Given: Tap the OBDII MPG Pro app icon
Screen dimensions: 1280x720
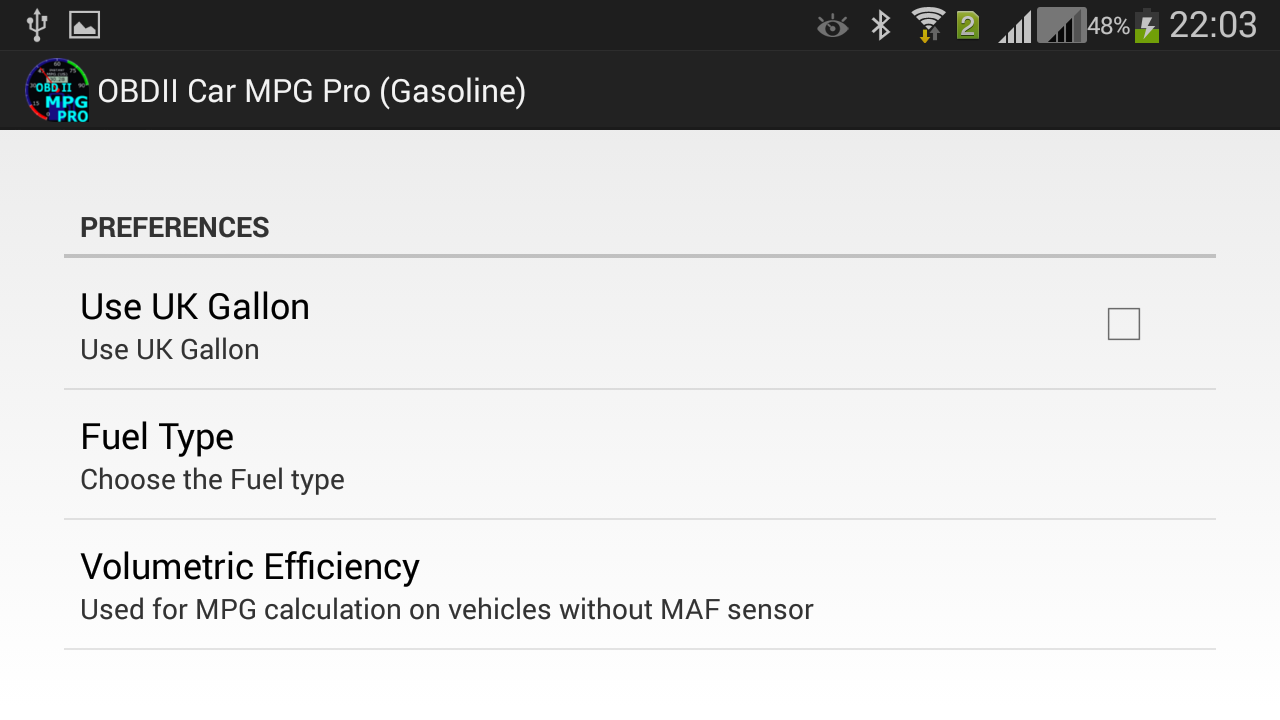Looking at the screenshot, I should [57, 91].
